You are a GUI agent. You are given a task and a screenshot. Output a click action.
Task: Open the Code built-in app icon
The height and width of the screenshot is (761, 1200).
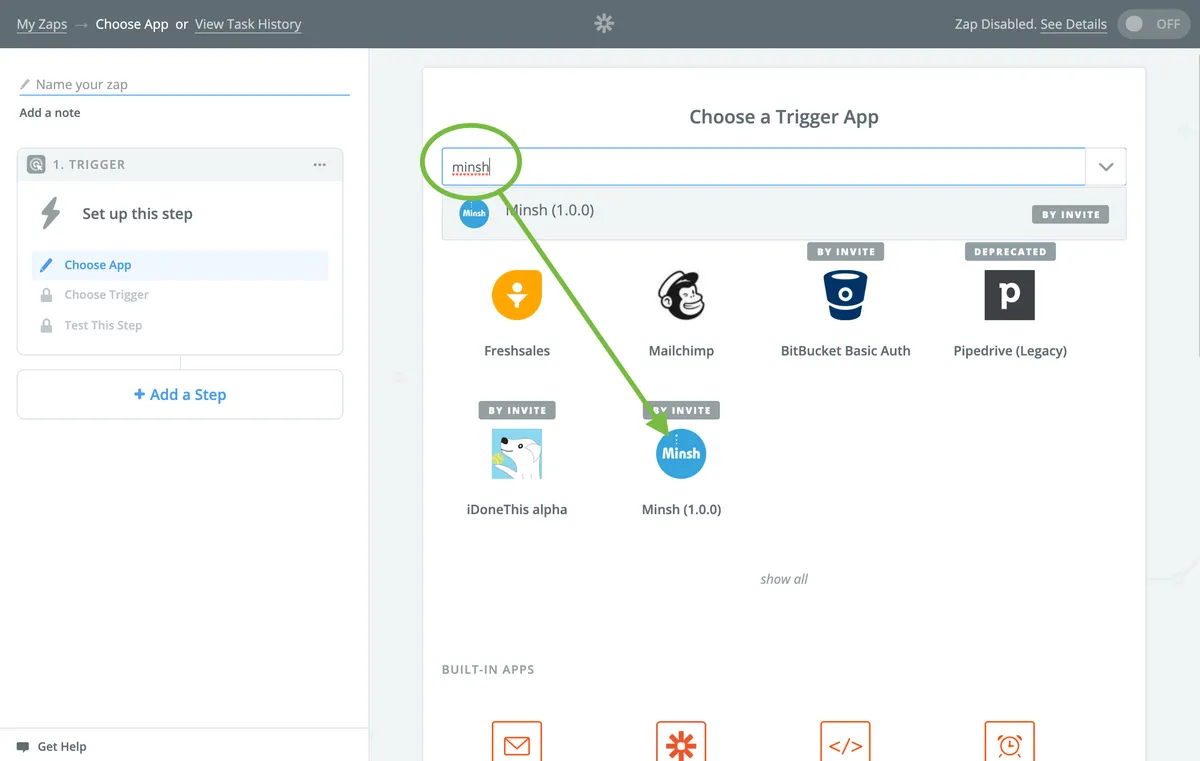[846, 741]
